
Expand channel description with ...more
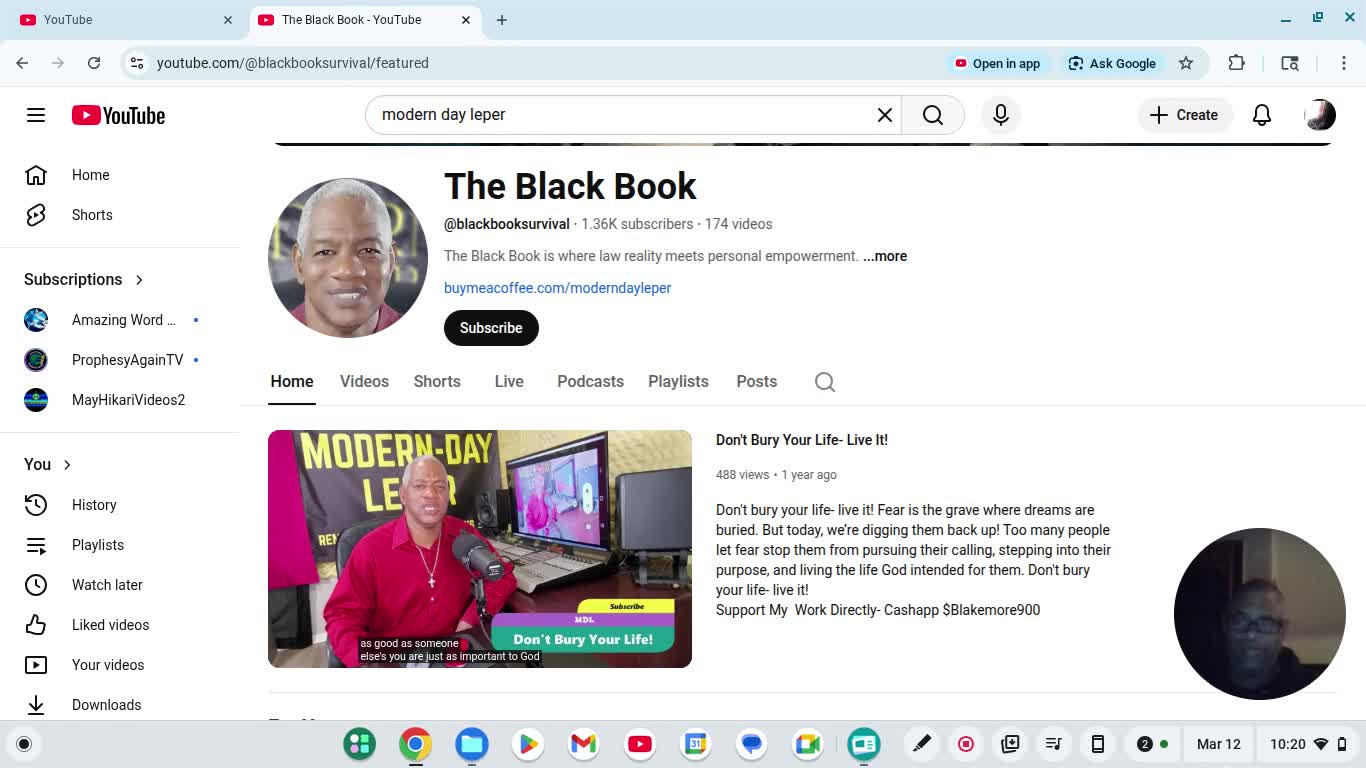click(x=885, y=256)
